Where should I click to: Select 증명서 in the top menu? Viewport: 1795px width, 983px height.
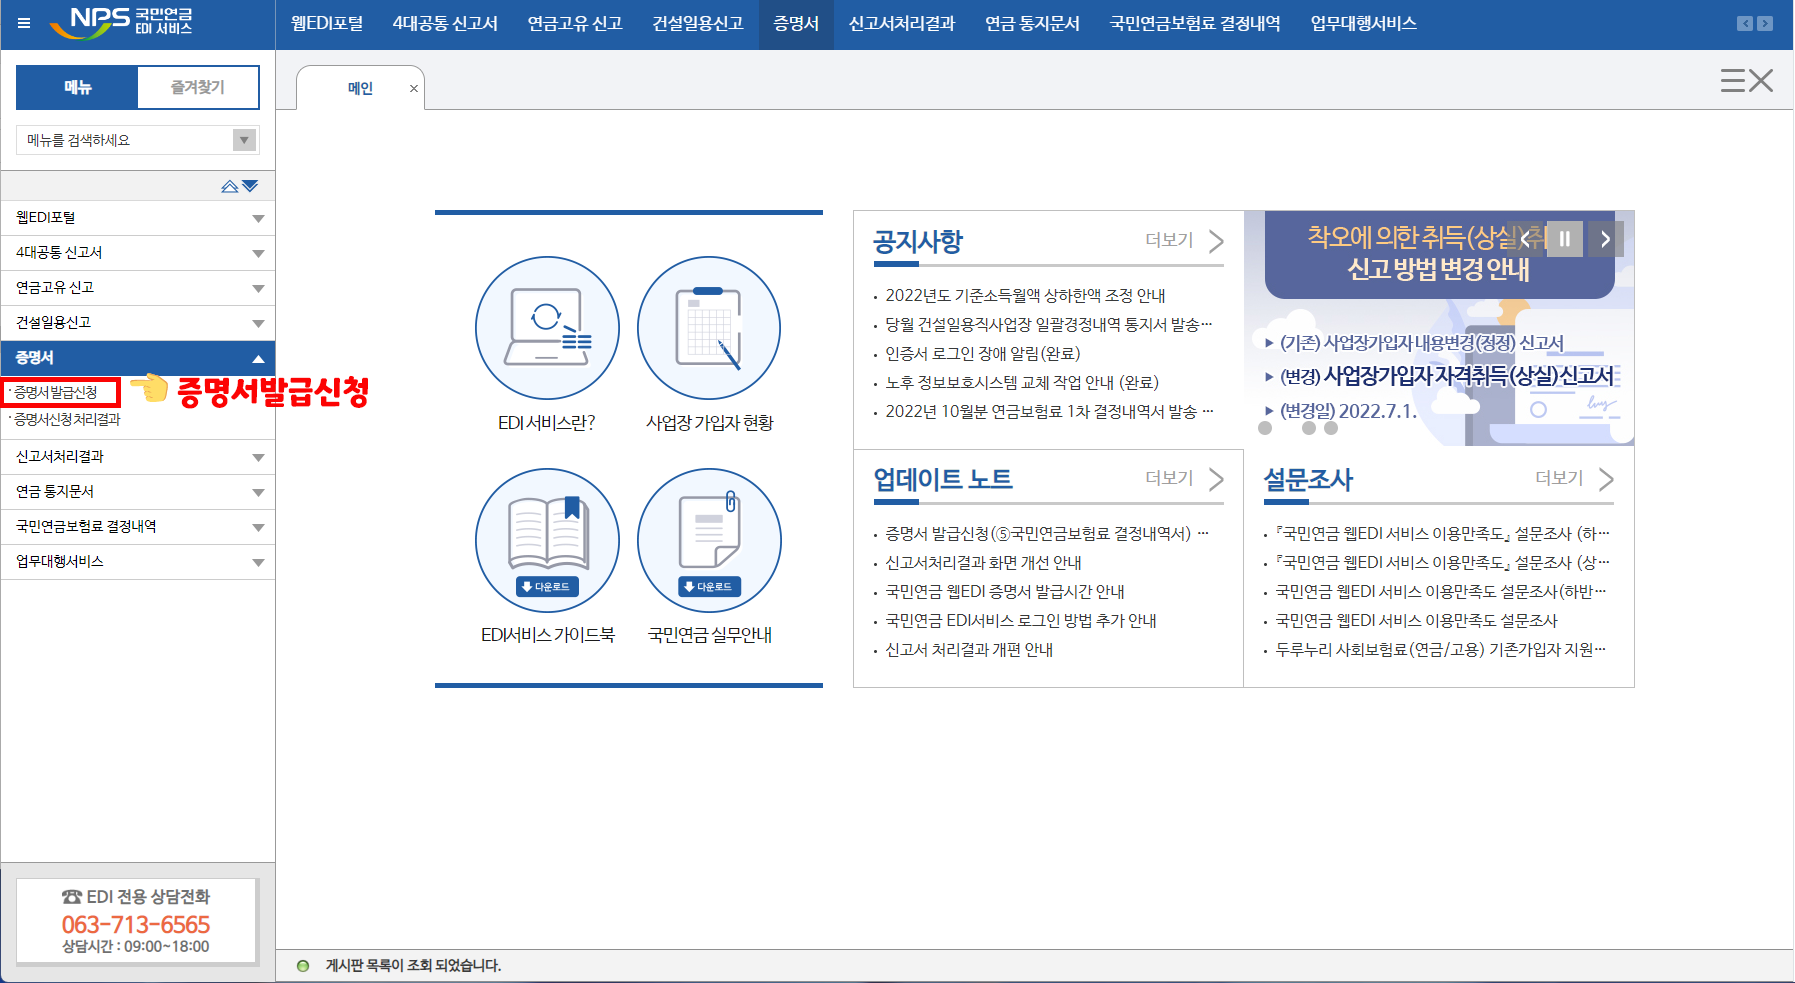(796, 23)
